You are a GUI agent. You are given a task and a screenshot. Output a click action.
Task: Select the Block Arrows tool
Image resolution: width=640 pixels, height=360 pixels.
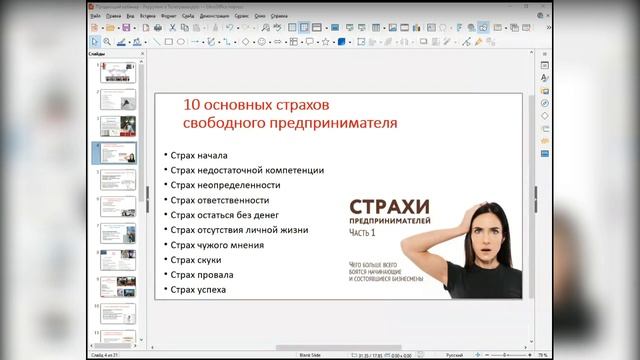(278, 42)
